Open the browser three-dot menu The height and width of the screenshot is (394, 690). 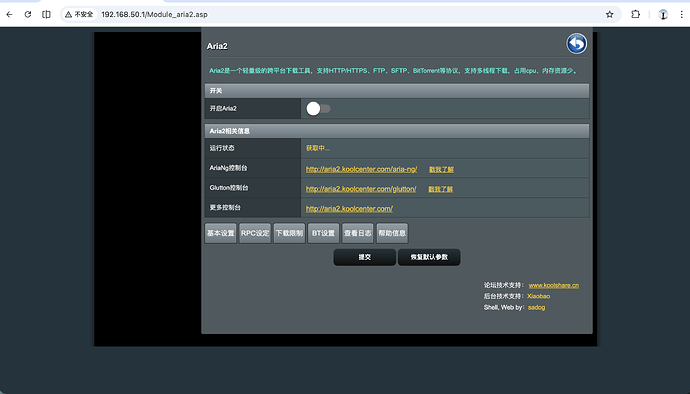(682, 15)
